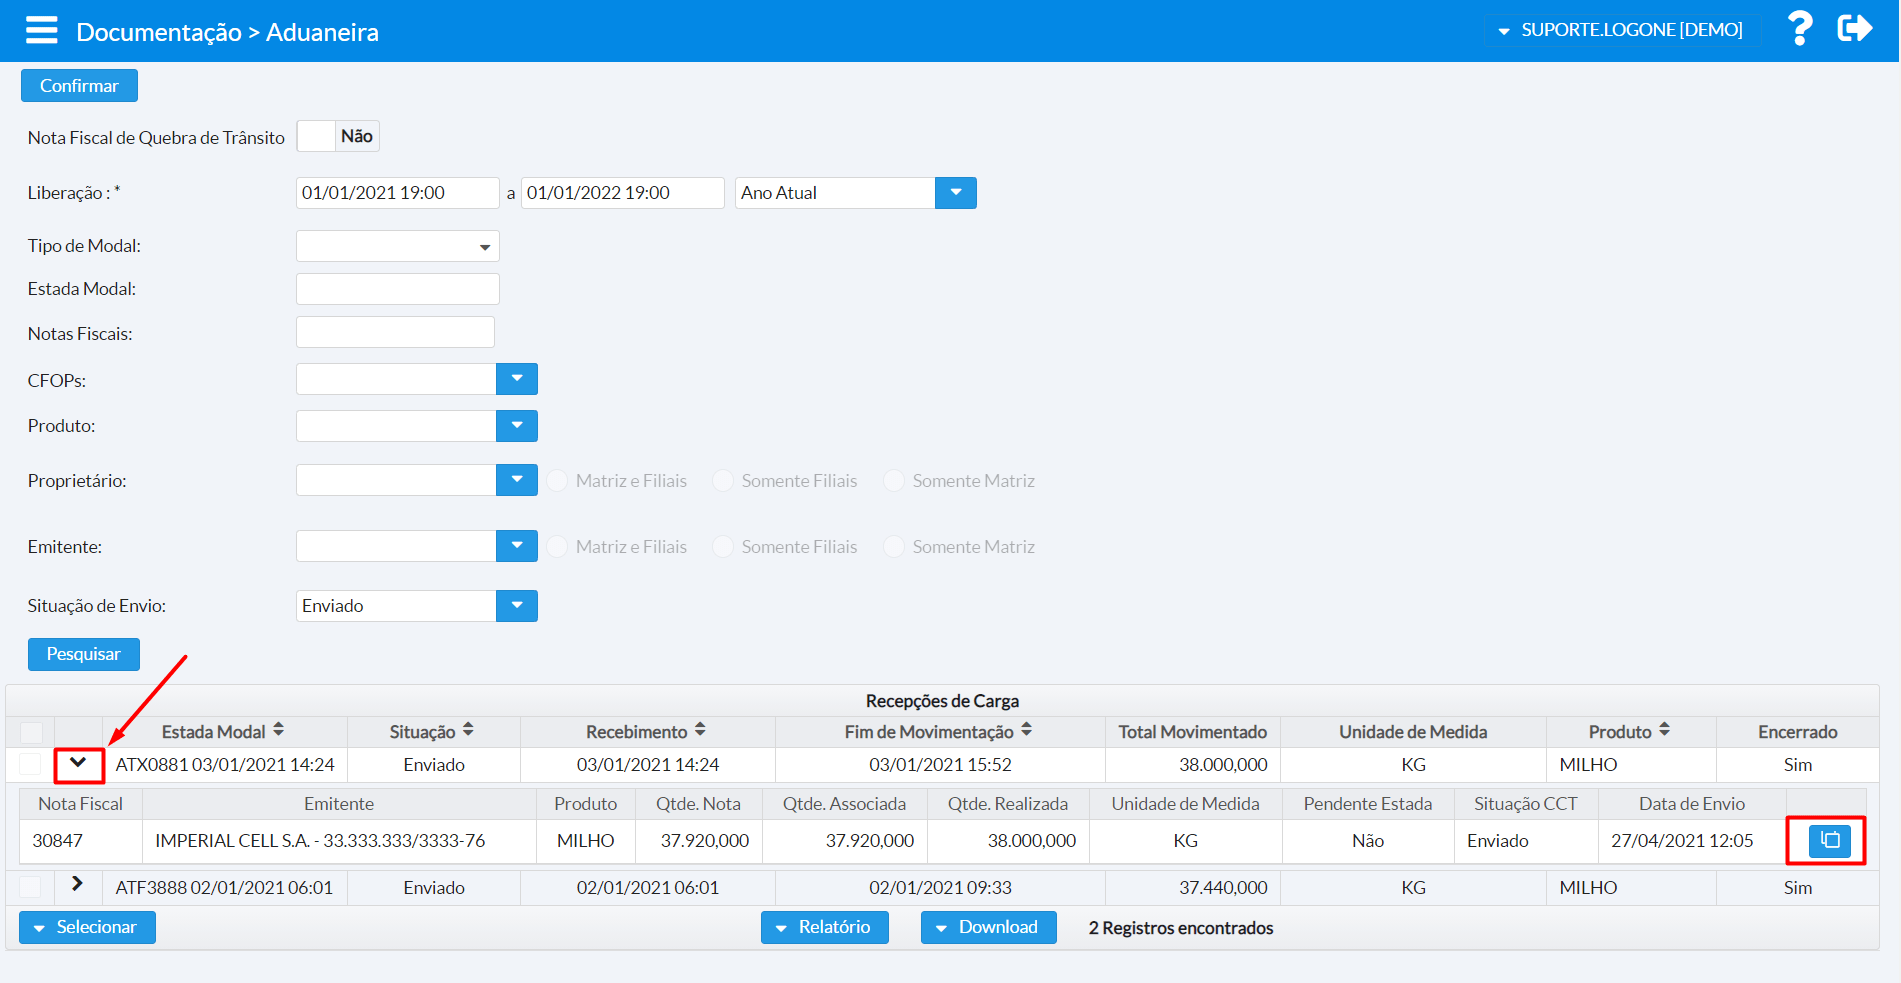This screenshot has height=983, width=1901.
Task: Expand the ATF3888 row details
Action: pyautogui.click(x=78, y=885)
